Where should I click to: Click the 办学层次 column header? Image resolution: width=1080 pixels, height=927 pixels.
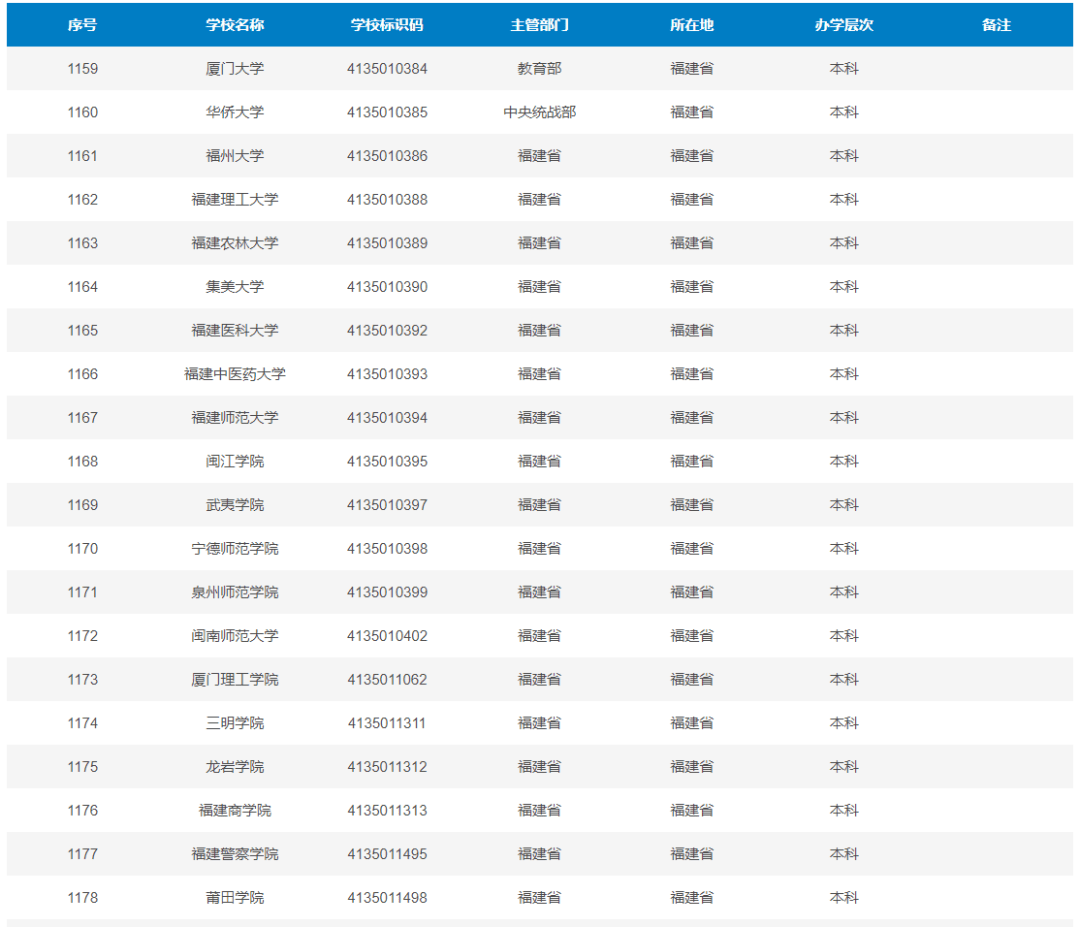(844, 25)
